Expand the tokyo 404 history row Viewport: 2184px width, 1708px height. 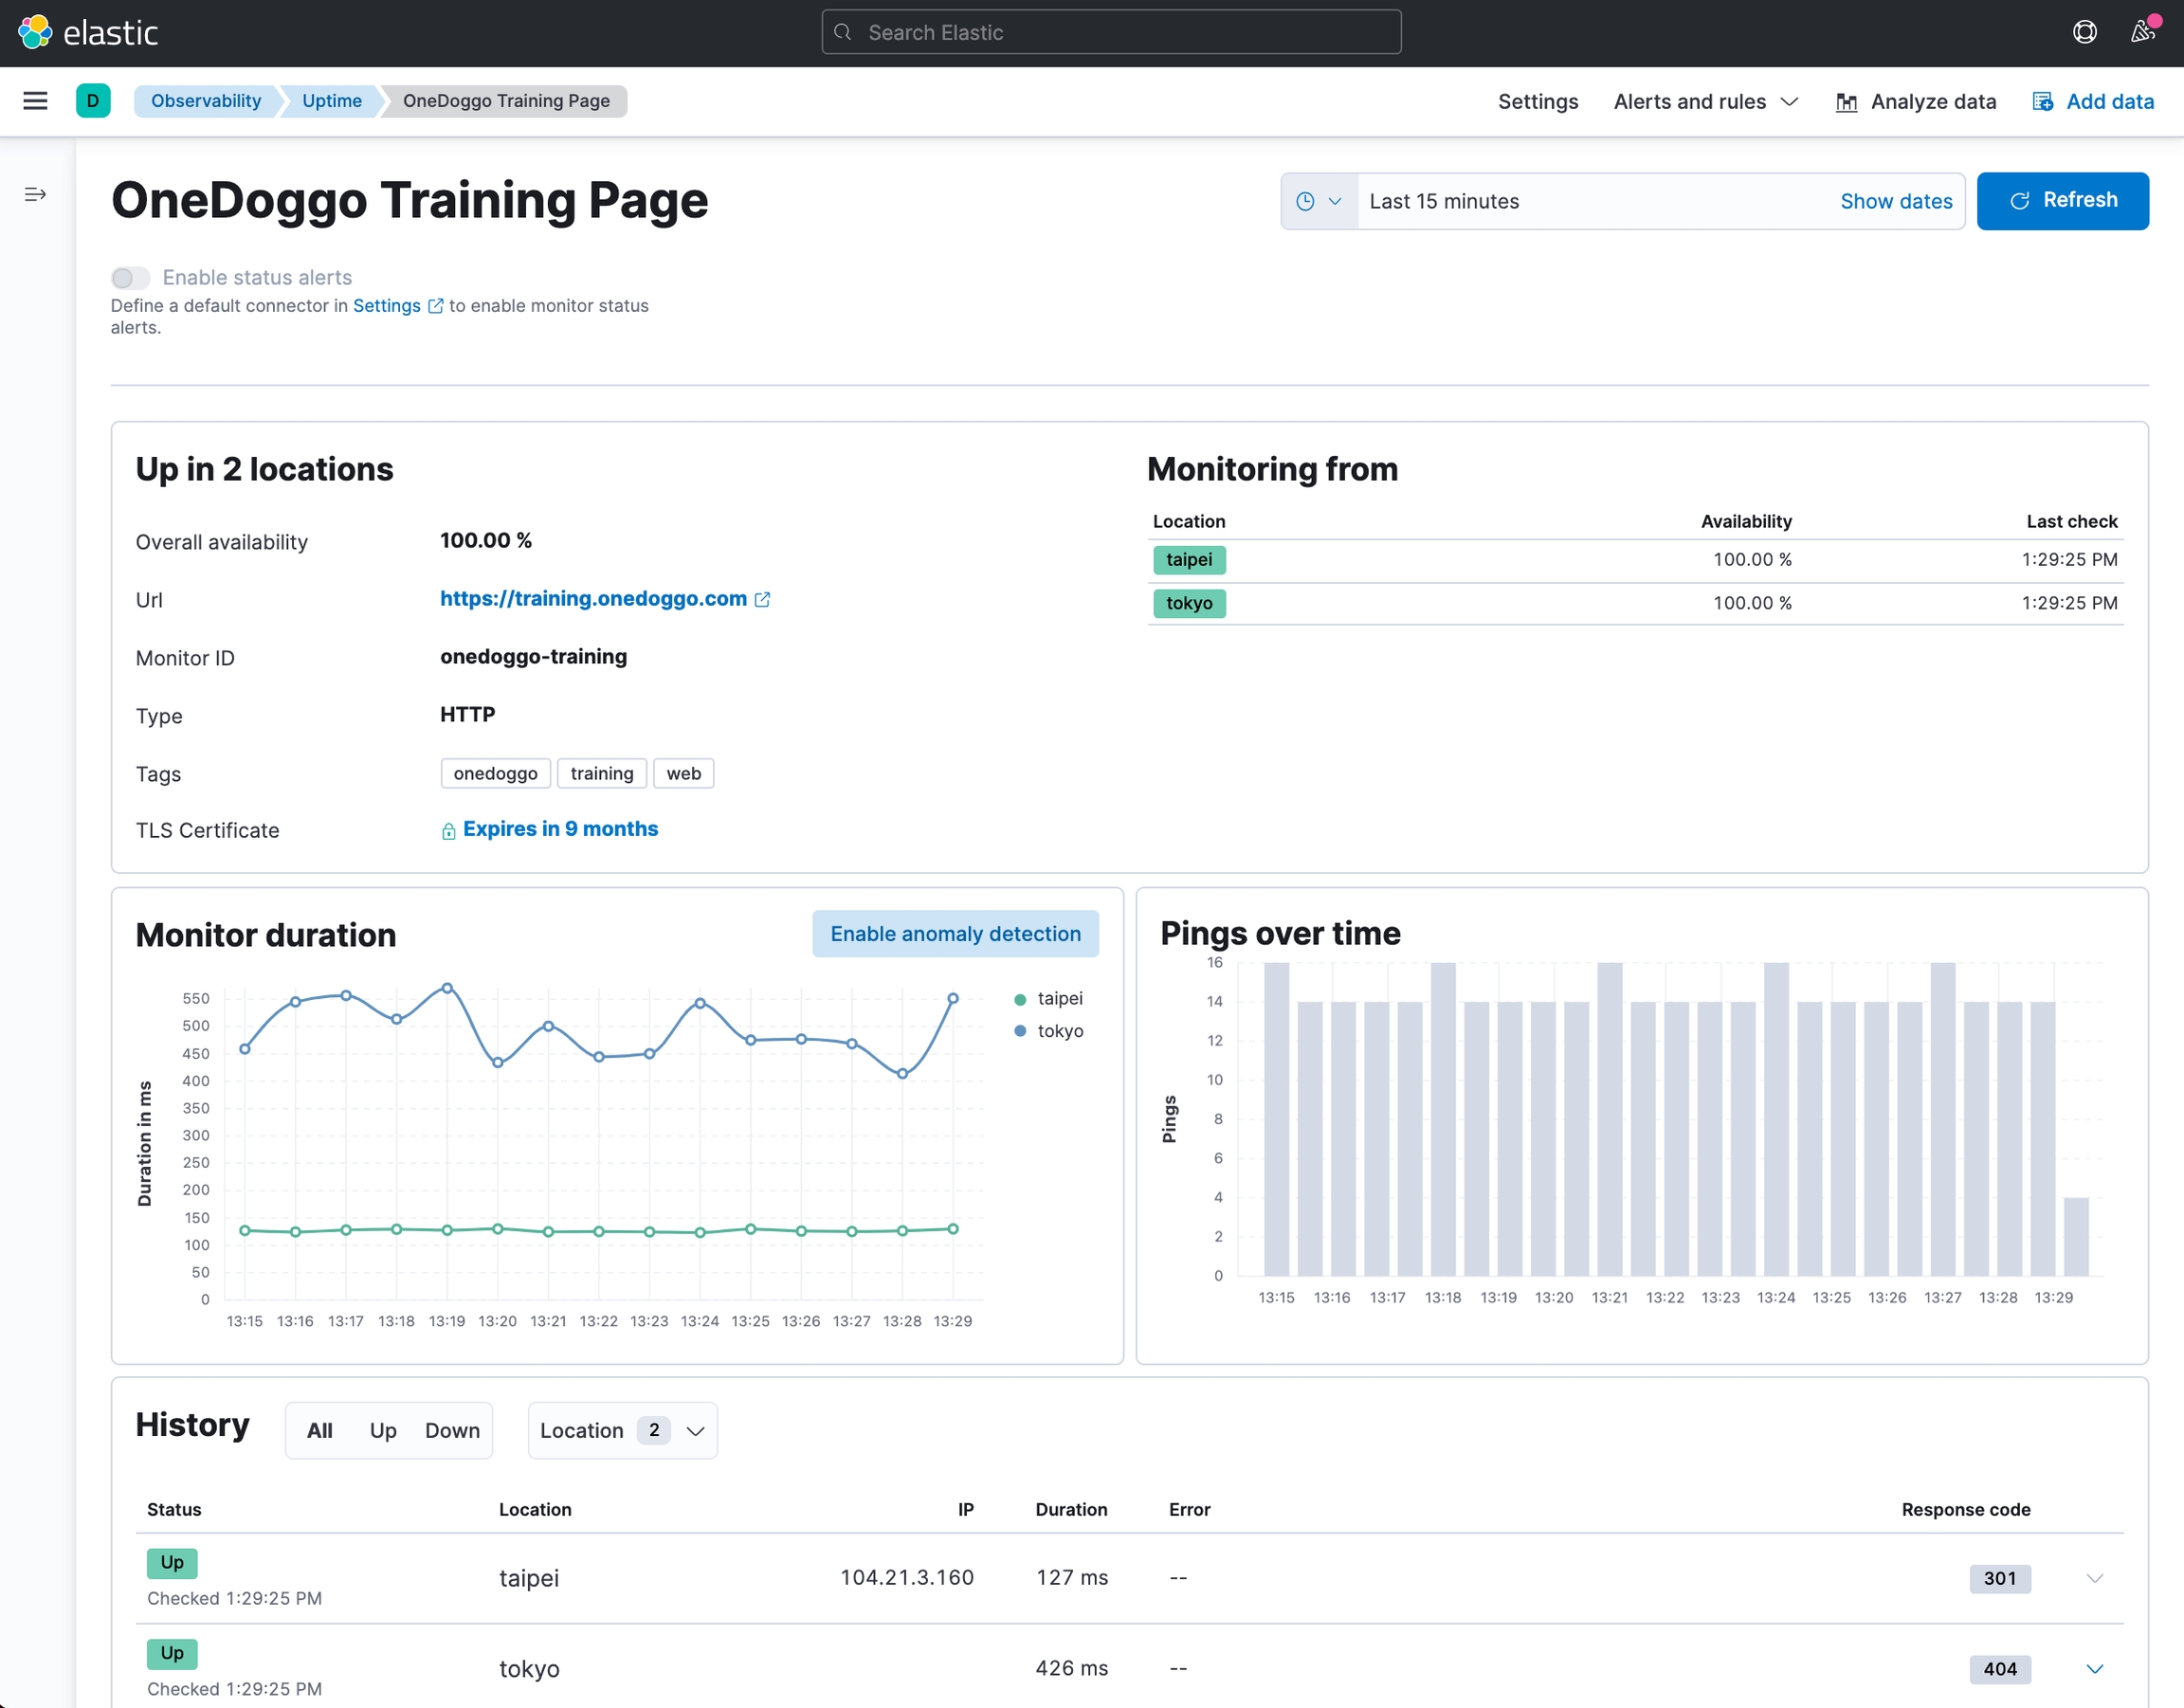click(2095, 1669)
